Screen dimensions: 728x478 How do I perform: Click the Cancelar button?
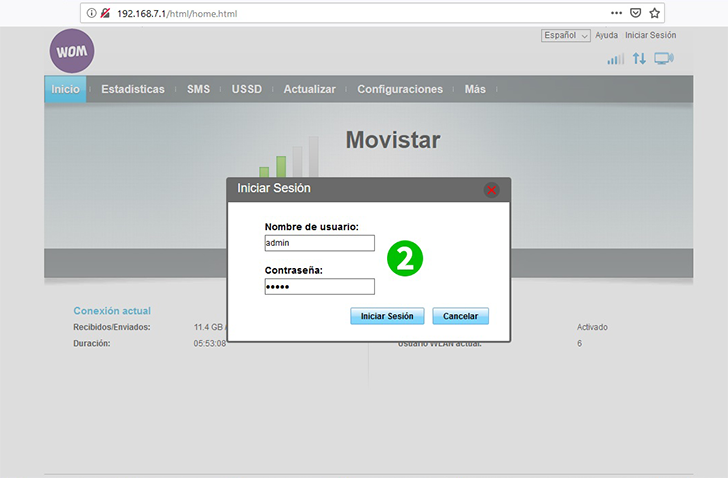[x=461, y=316]
